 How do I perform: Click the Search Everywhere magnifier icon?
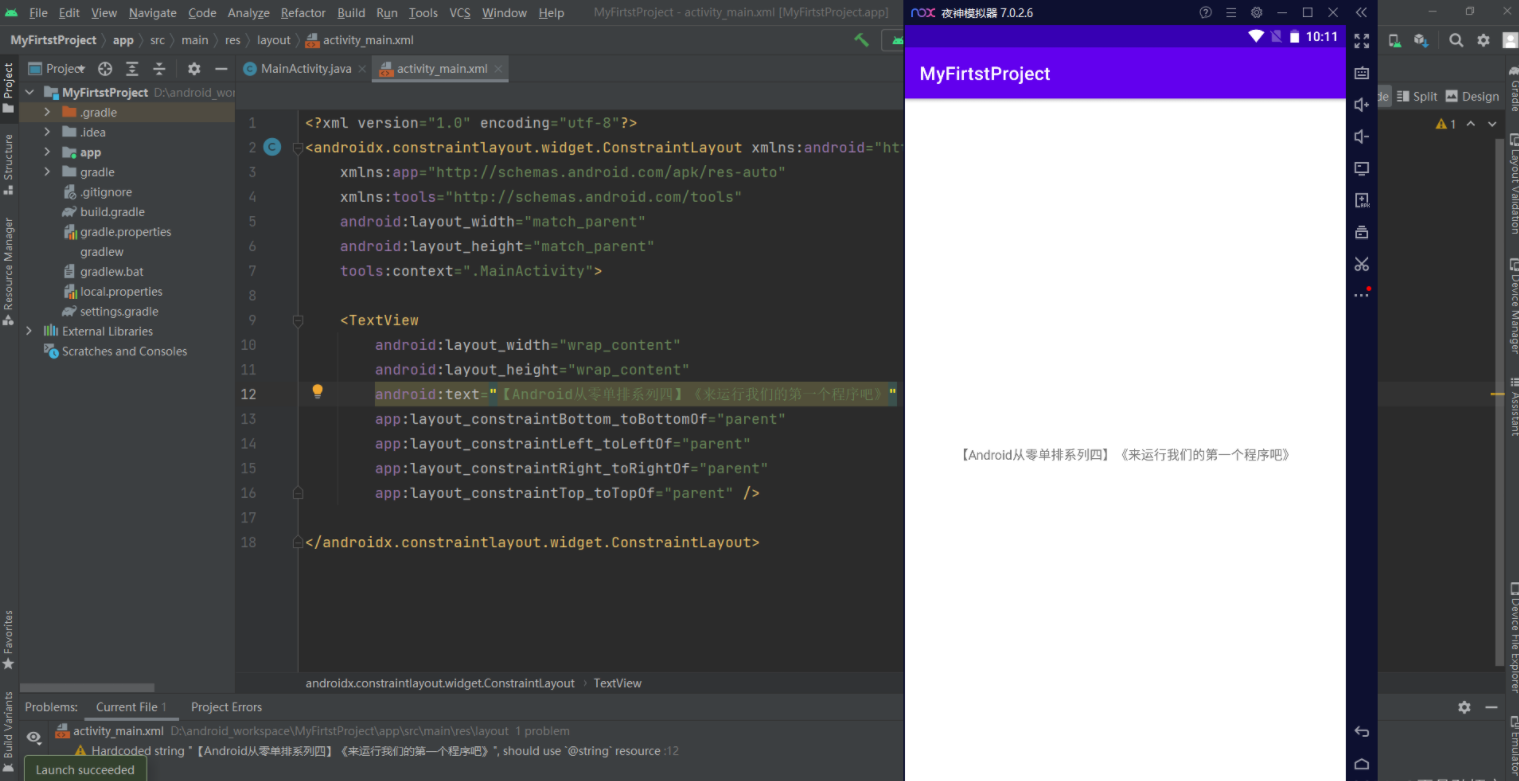coord(1456,40)
